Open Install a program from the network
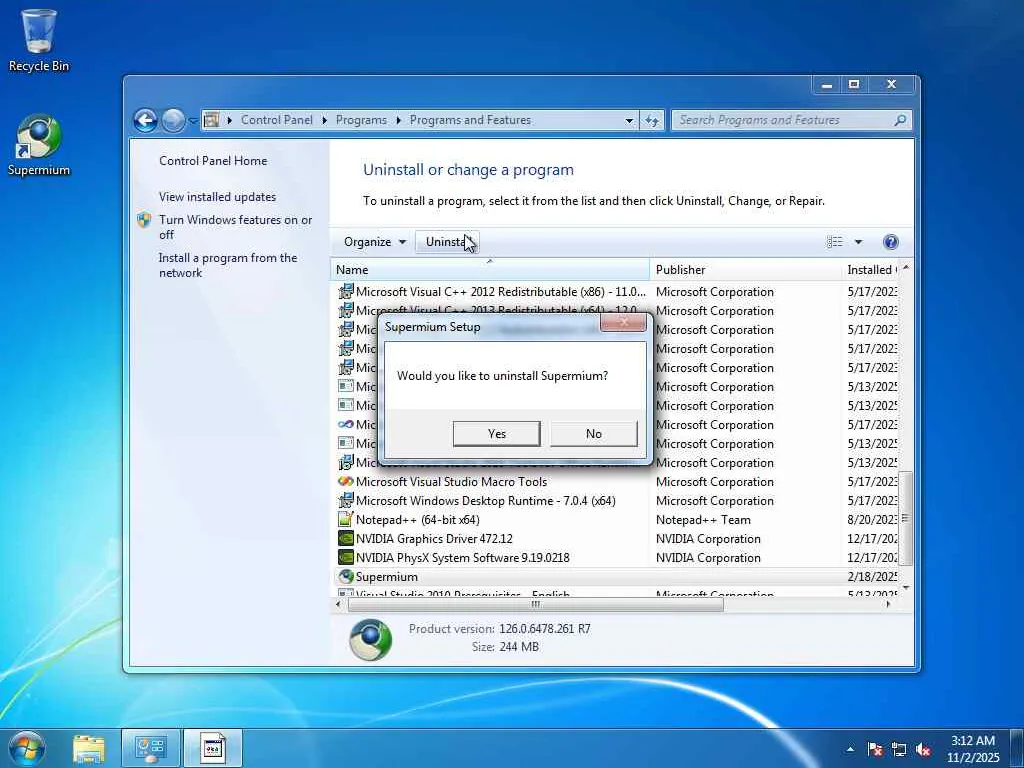 (x=228, y=265)
